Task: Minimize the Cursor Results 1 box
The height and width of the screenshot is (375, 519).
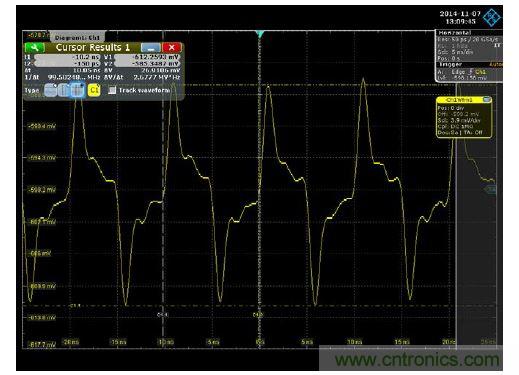Action: click(x=150, y=48)
